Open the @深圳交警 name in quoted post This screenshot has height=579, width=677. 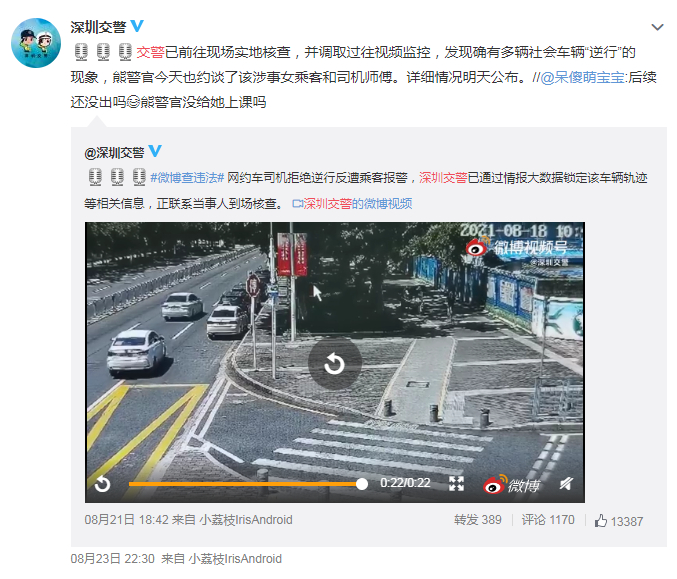coord(114,152)
